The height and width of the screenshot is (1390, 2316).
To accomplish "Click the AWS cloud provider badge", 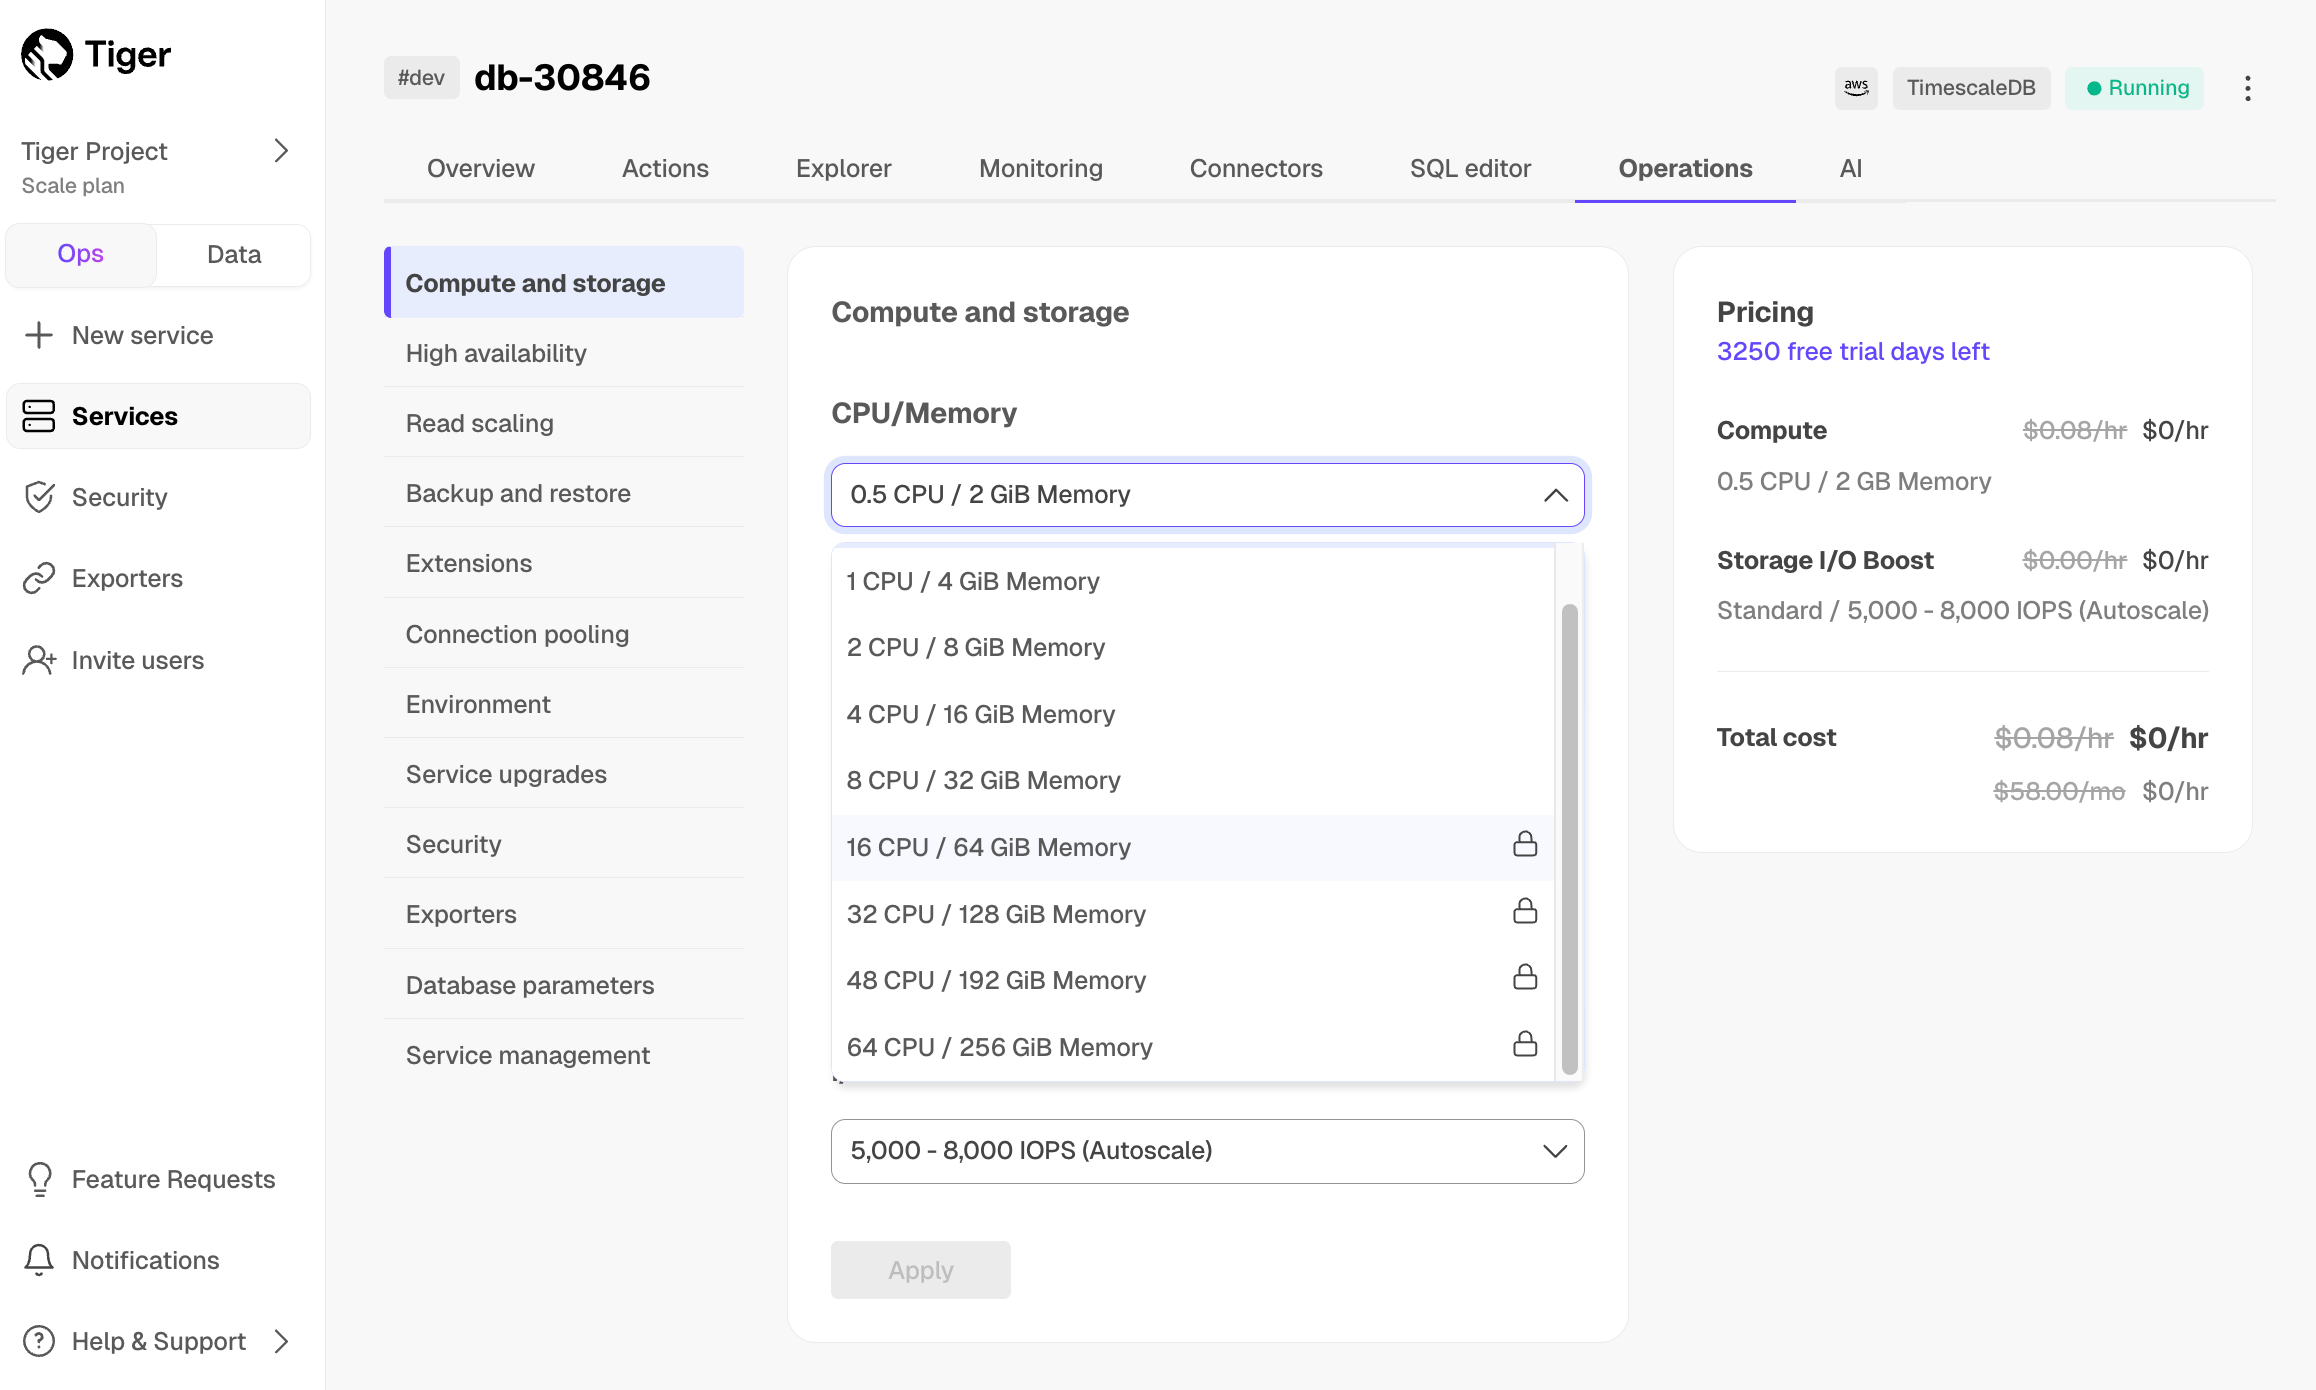I will (1856, 88).
